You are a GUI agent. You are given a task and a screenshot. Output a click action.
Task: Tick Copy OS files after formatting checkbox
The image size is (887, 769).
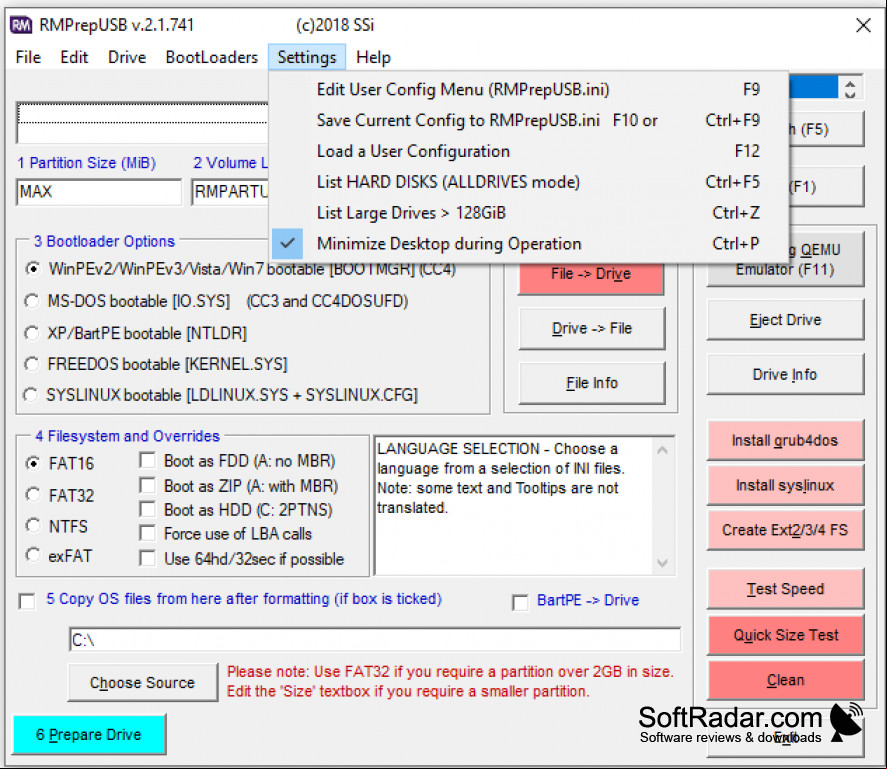pyautogui.click(x=27, y=601)
